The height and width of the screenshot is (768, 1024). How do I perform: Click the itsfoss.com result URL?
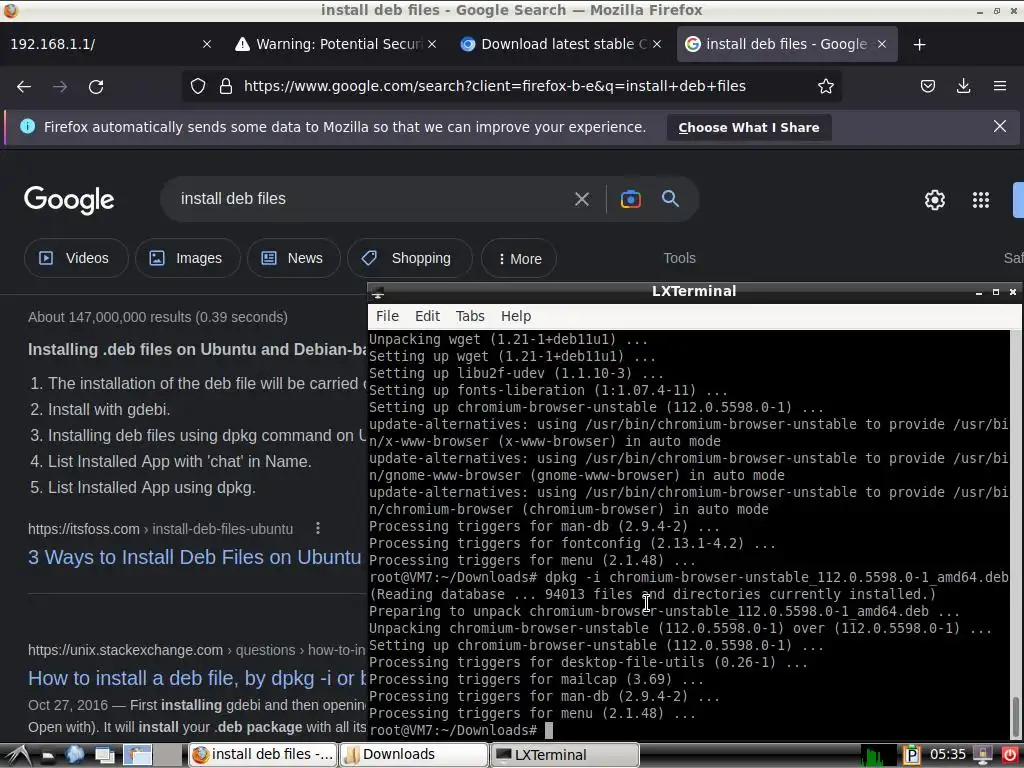[160, 529]
